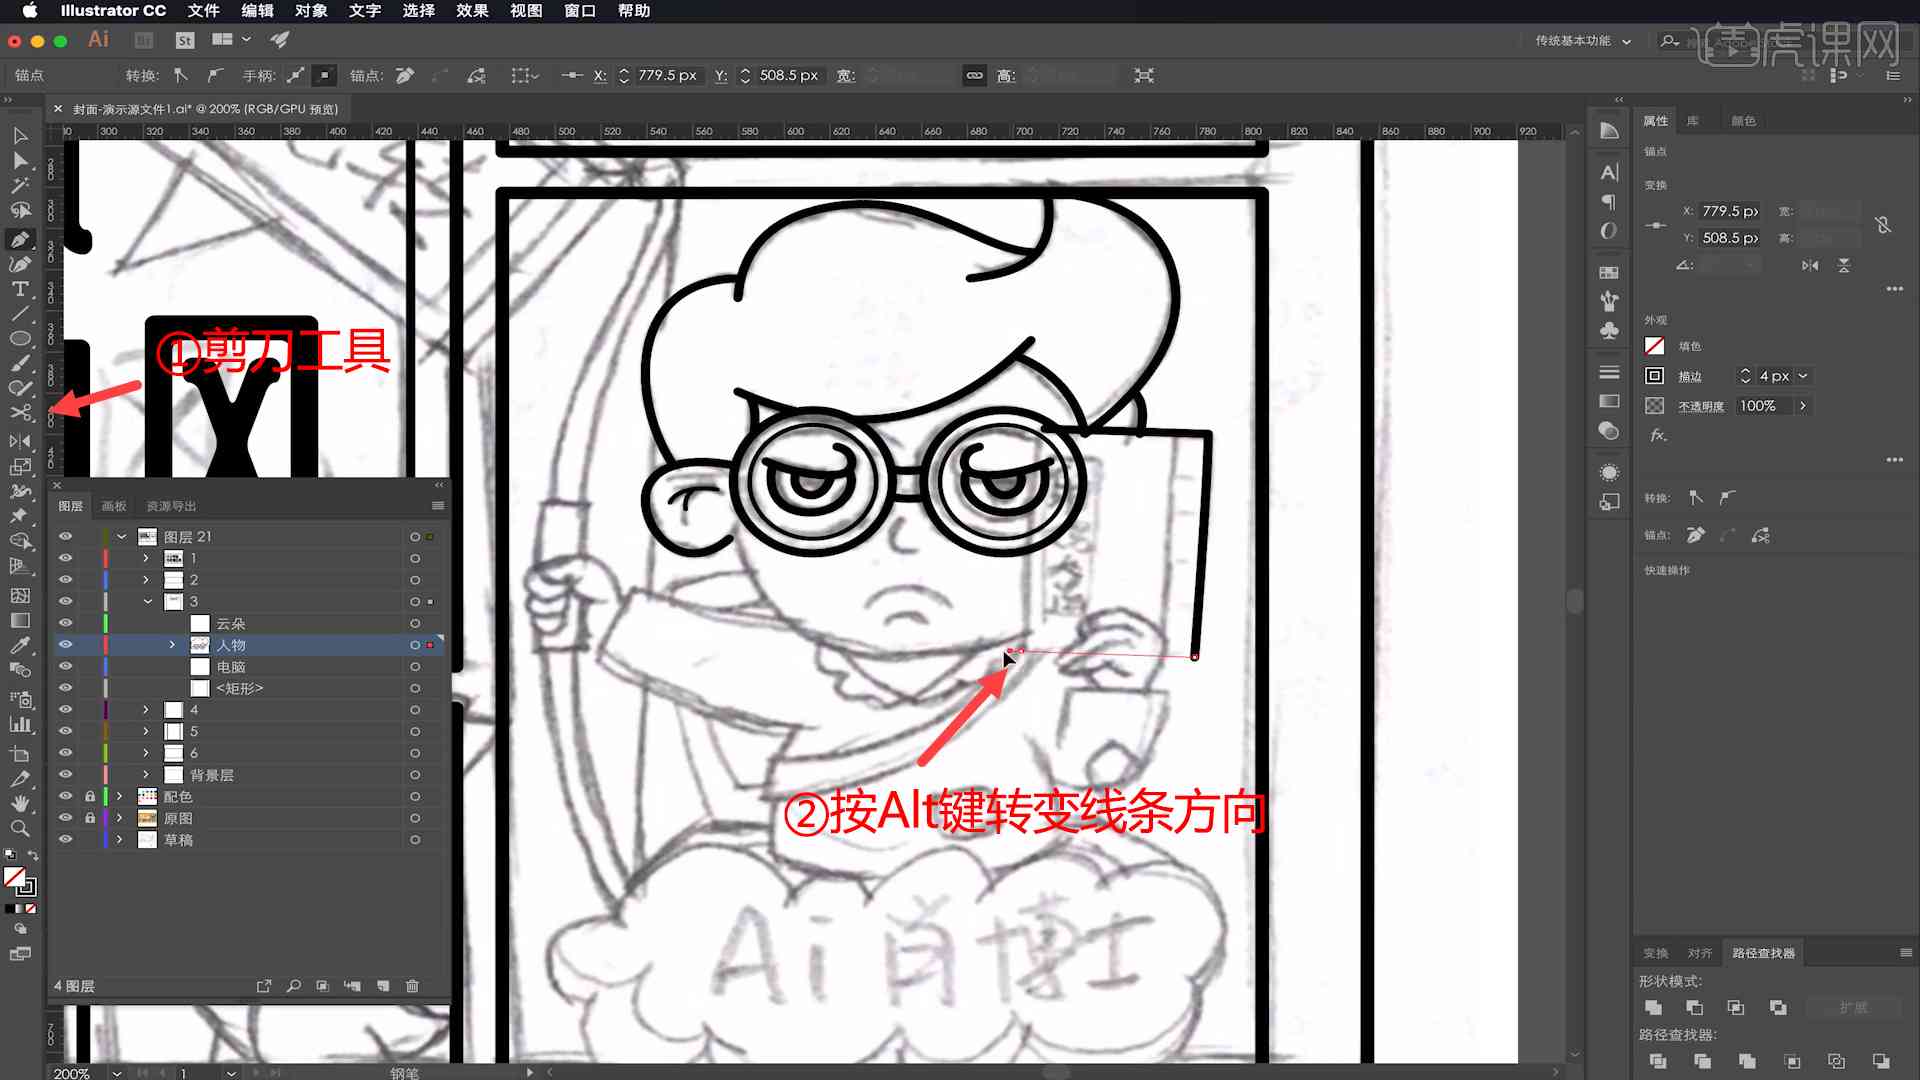Toggle visibility of 人物 layer

tap(65, 645)
